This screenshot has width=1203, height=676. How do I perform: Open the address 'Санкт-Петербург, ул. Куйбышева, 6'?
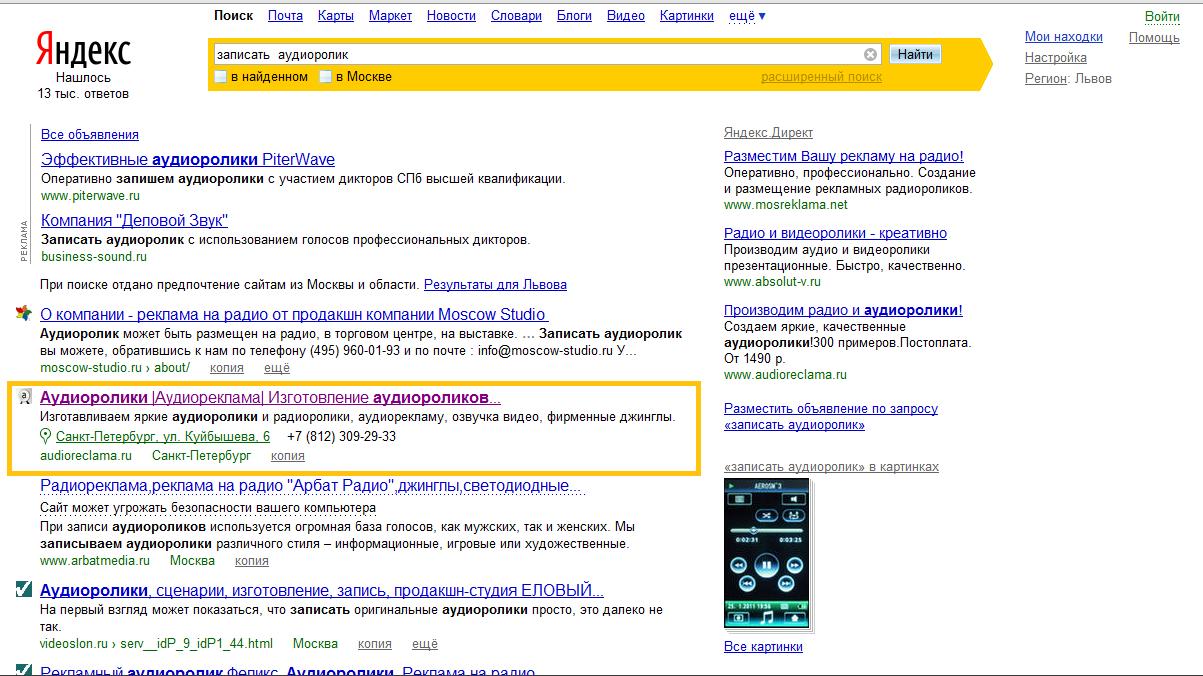coord(163,437)
